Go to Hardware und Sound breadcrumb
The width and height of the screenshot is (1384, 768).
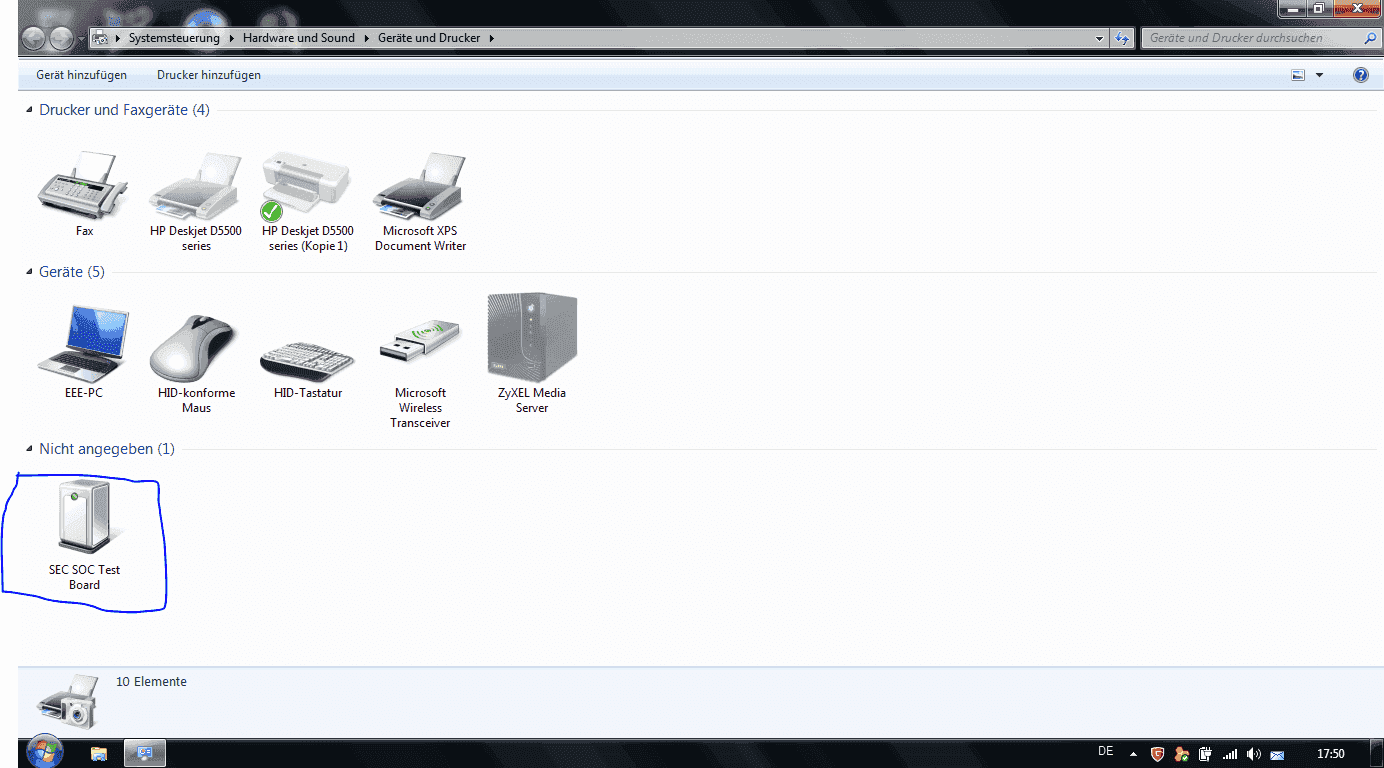[299, 38]
